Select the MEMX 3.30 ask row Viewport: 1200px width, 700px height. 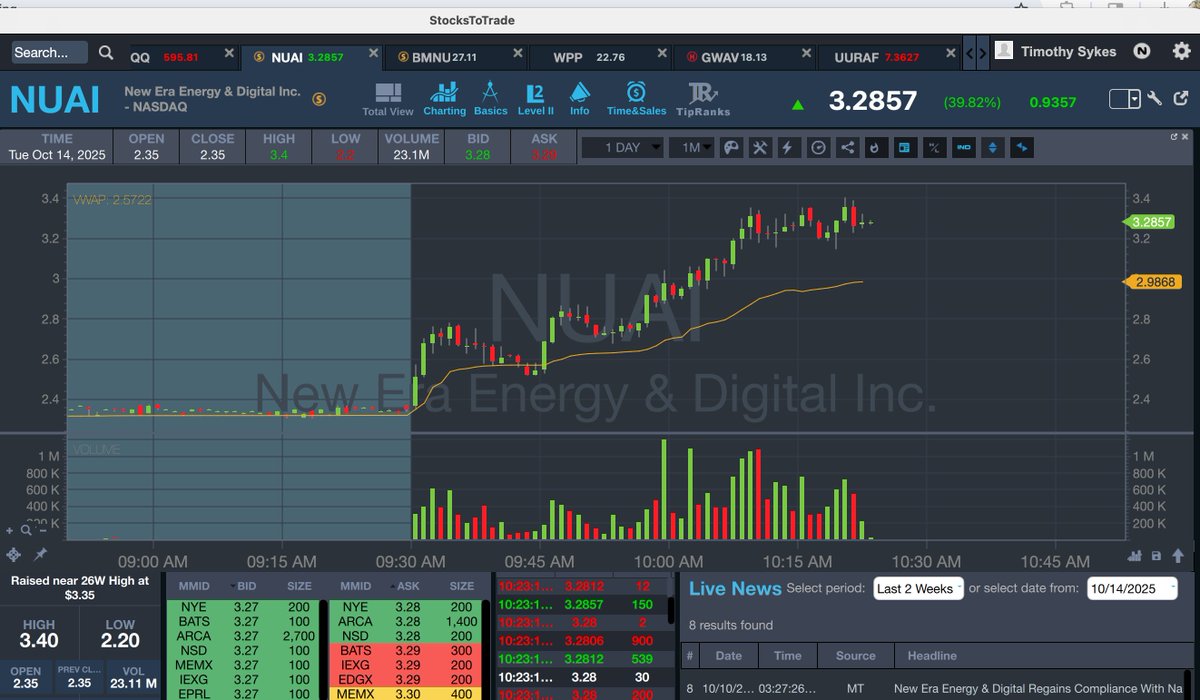click(x=408, y=693)
